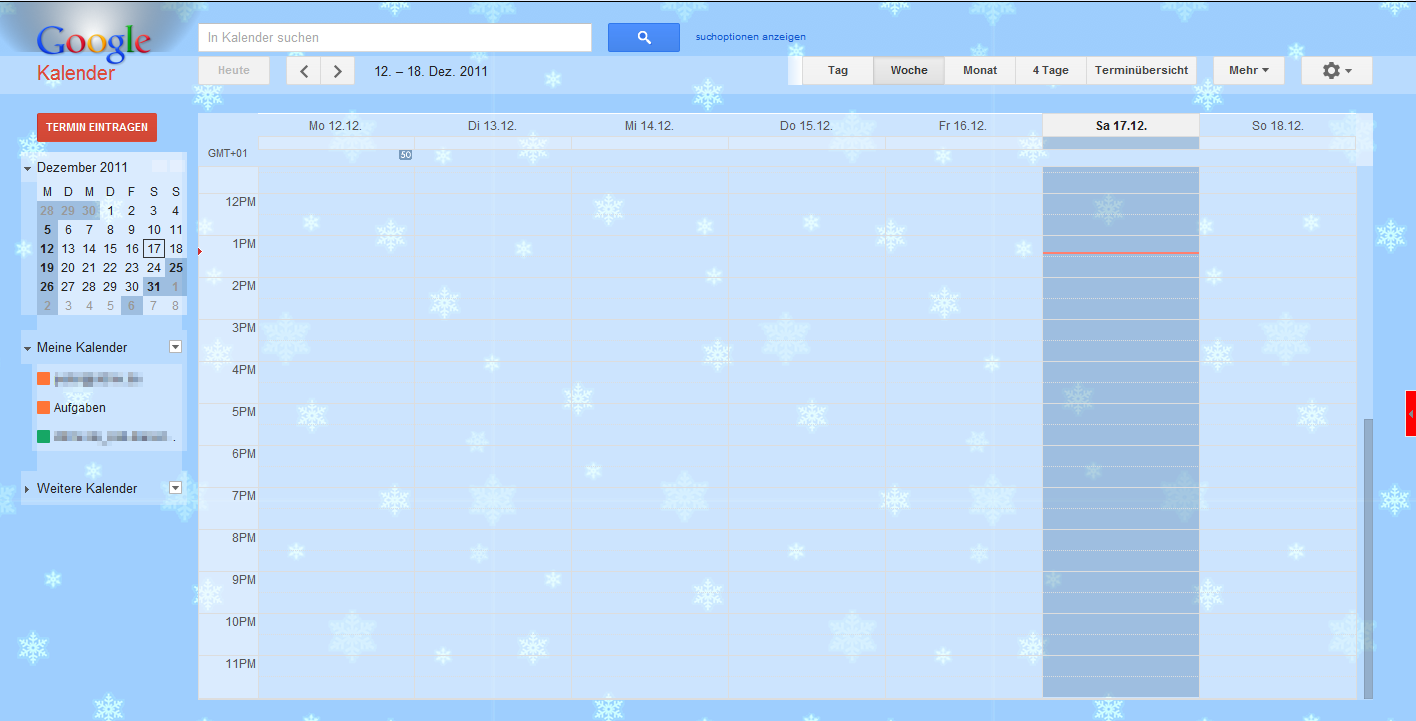Switch to the Terminübersicht view
The height and width of the screenshot is (721, 1416).
click(1141, 71)
